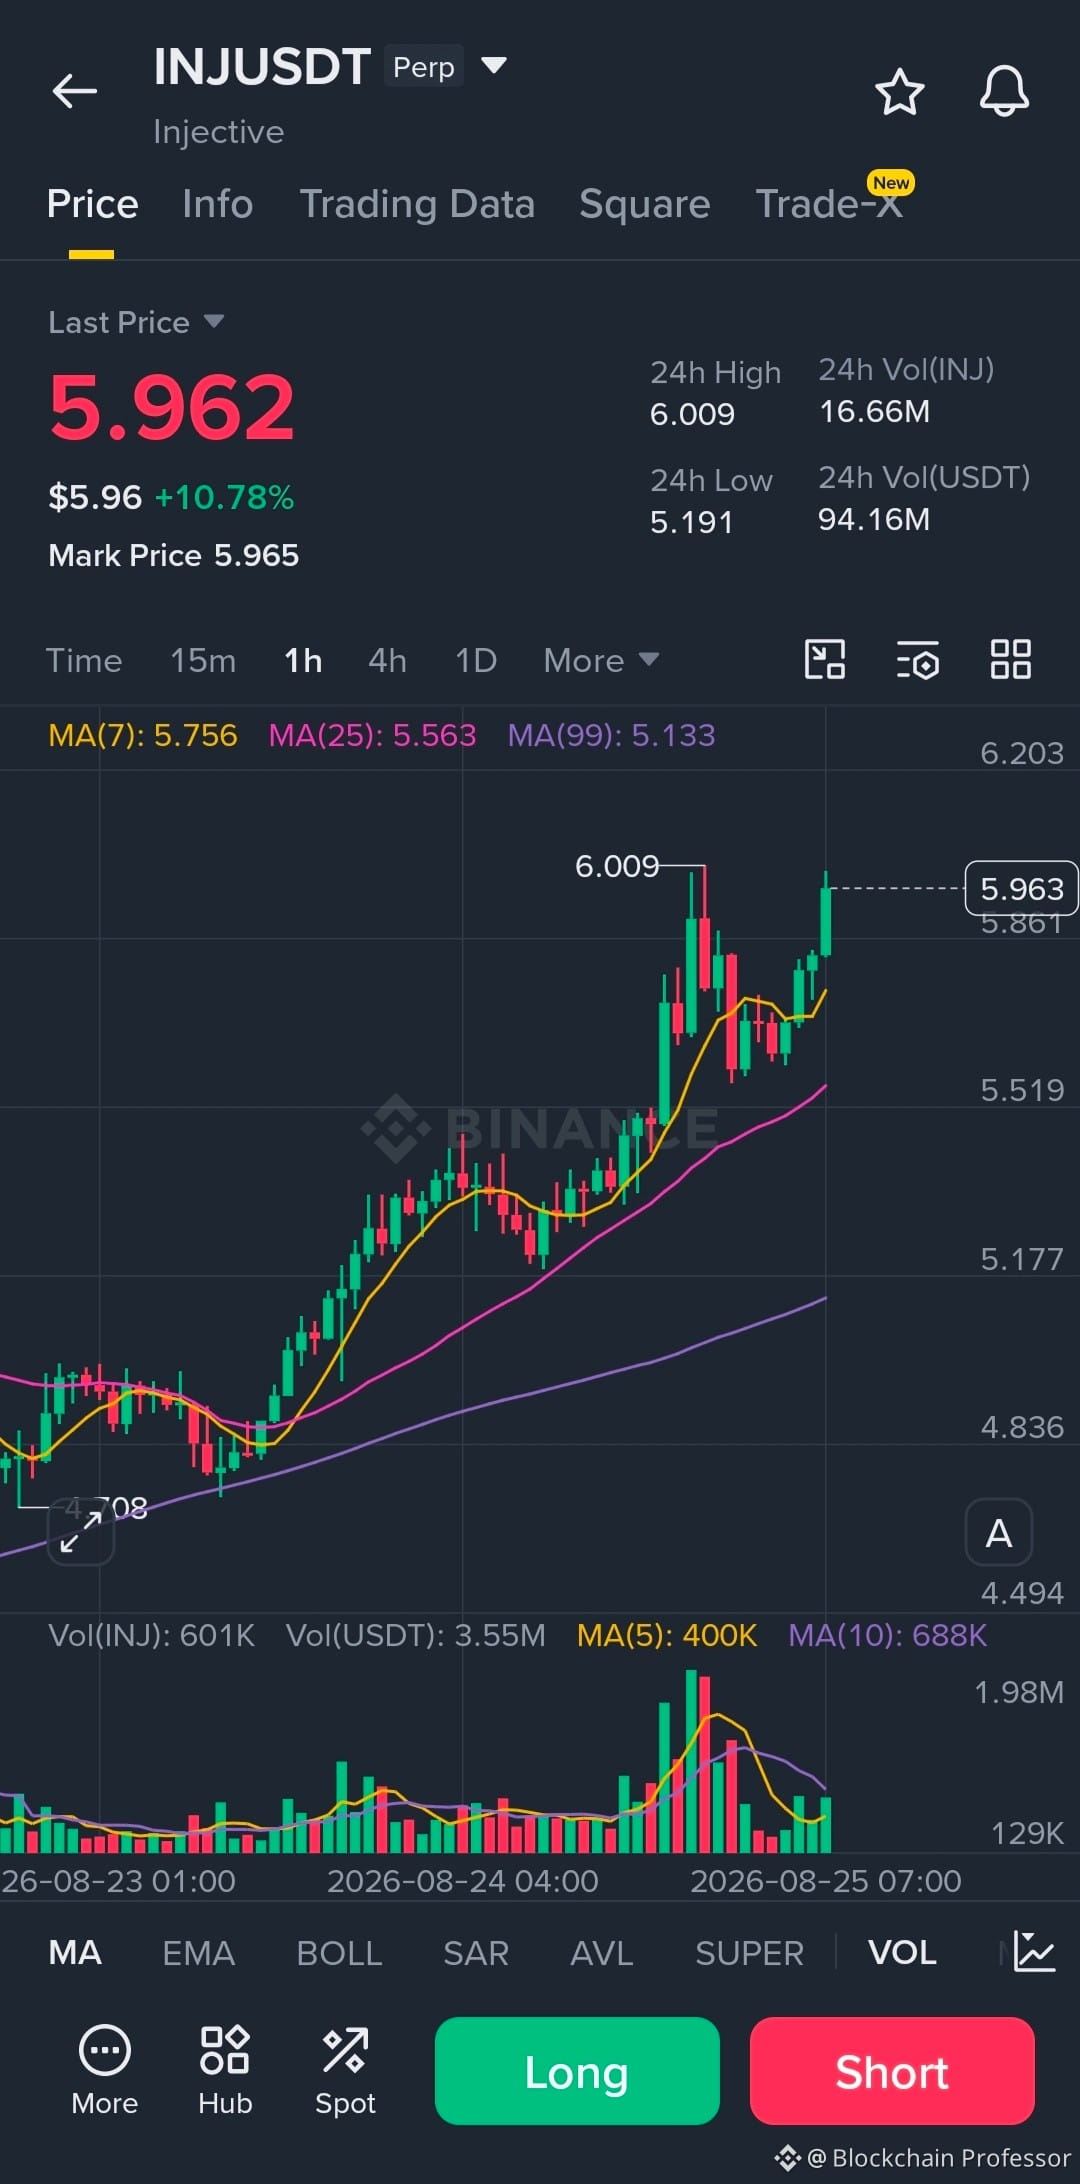Expand More intervals dropdown
This screenshot has height=2184, width=1080.
pyautogui.click(x=601, y=660)
